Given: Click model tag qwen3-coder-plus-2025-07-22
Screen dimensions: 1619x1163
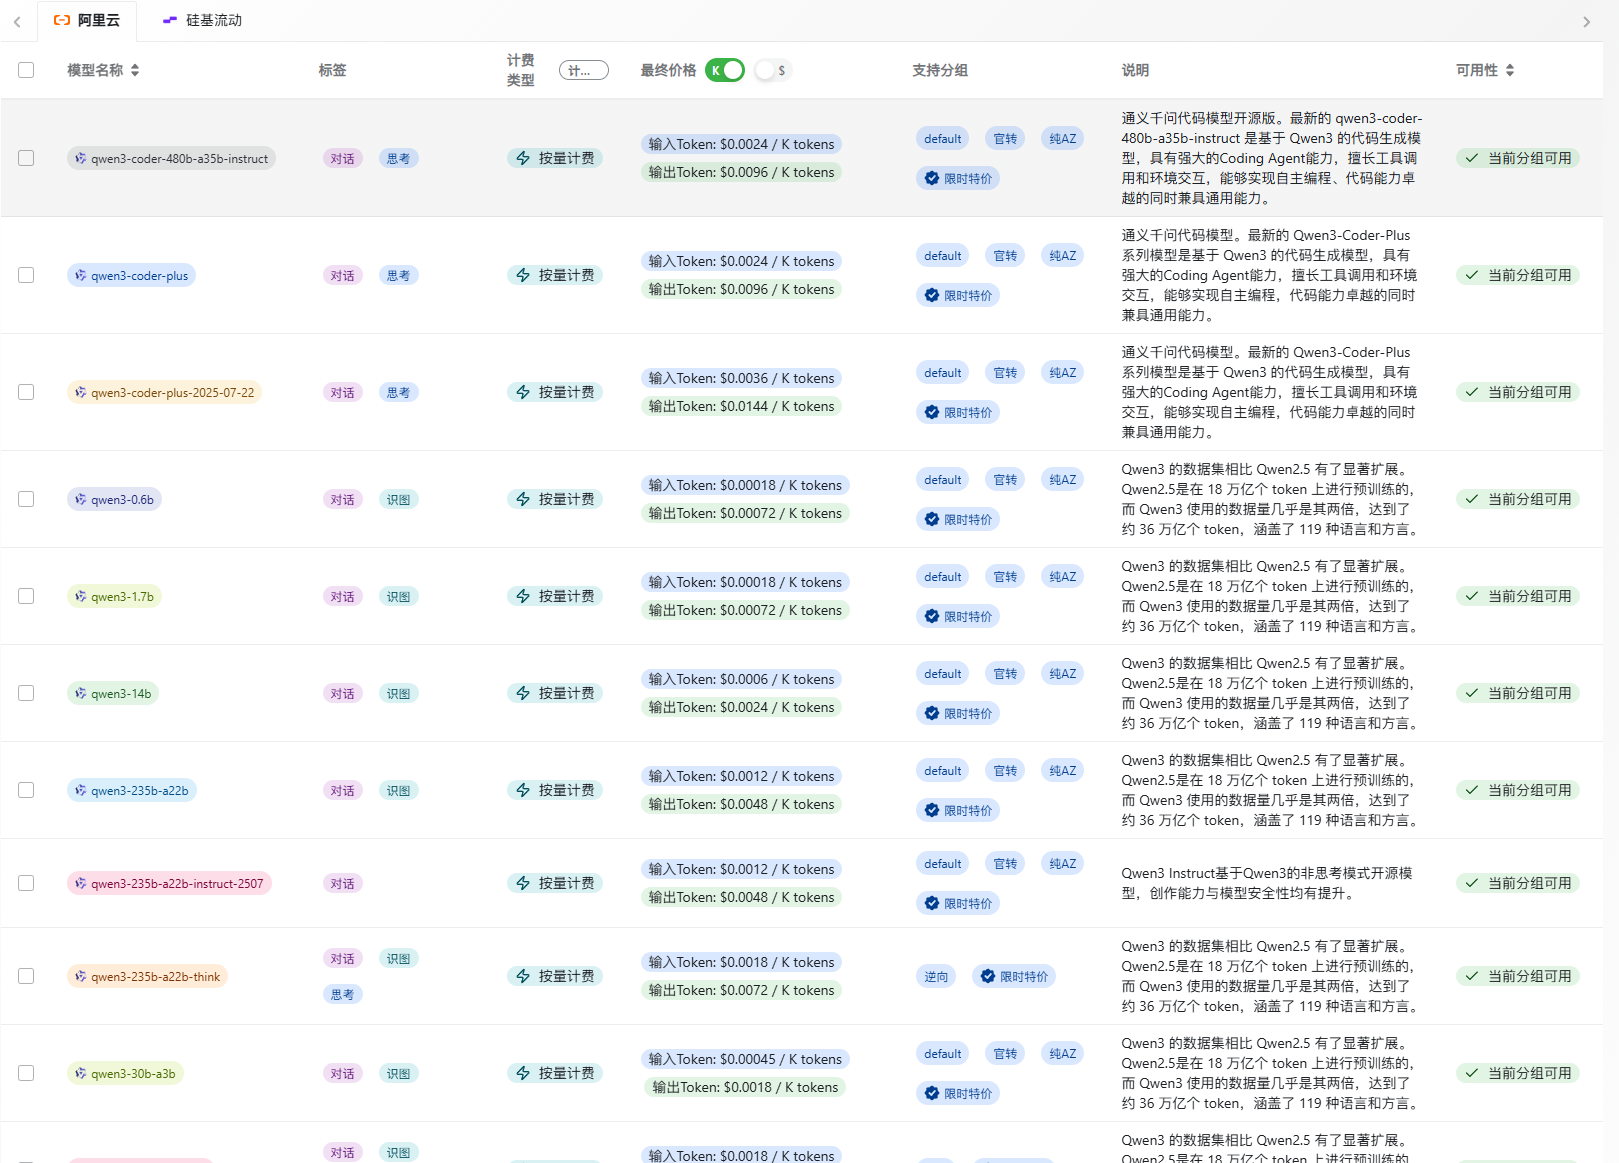Looking at the screenshot, I should 164,392.
